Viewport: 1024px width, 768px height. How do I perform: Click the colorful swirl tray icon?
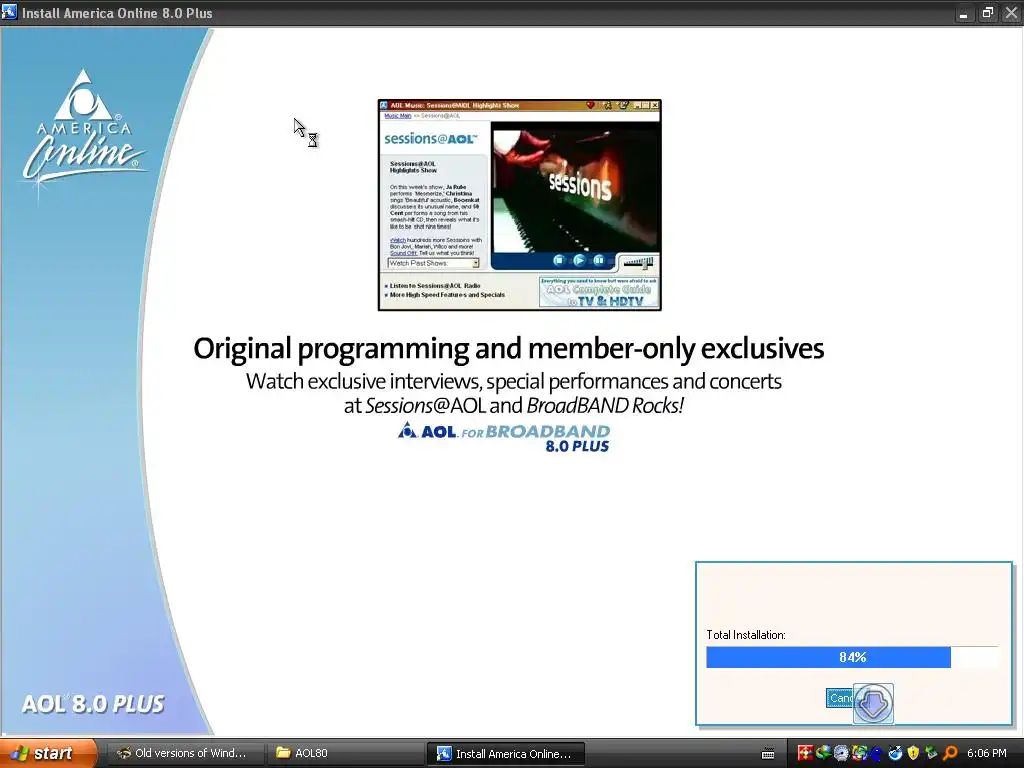click(x=859, y=753)
